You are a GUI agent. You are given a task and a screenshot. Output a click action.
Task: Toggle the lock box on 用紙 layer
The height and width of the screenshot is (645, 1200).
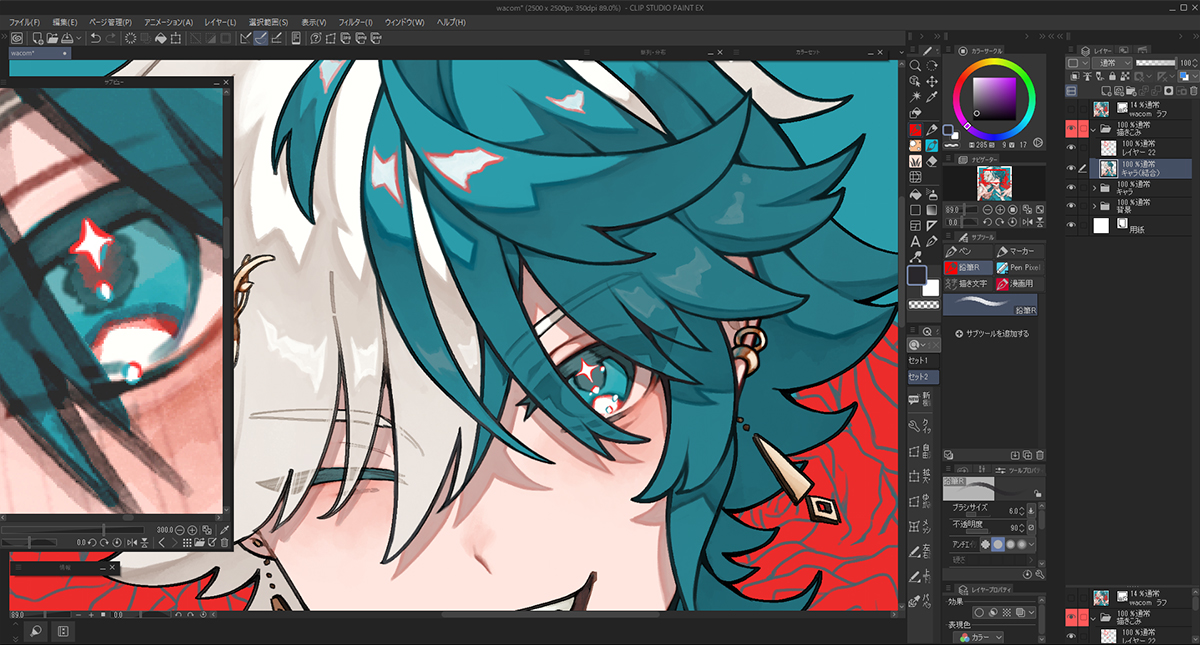tap(1084, 227)
